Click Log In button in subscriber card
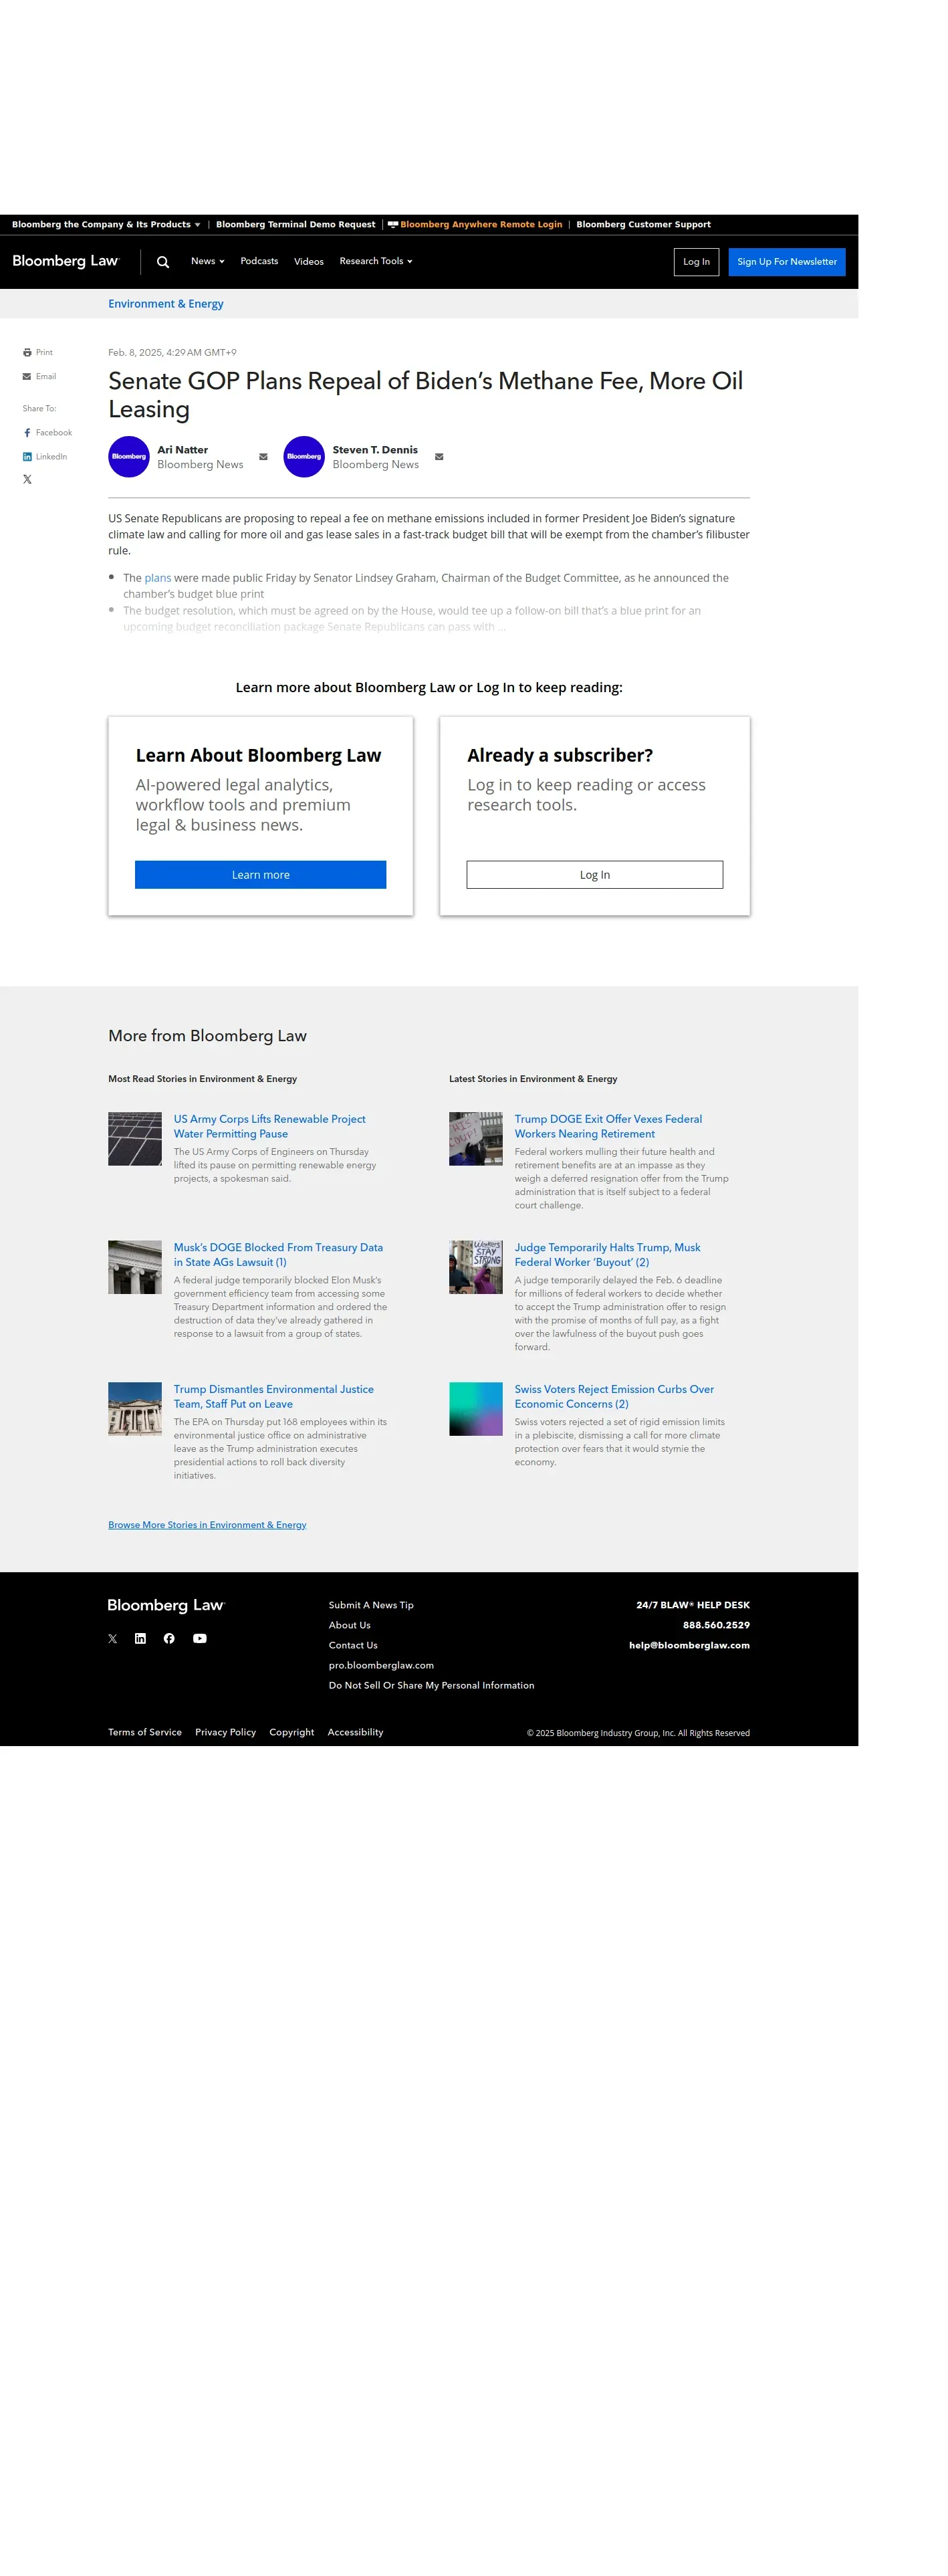948x2576 pixels. (595, 875)
